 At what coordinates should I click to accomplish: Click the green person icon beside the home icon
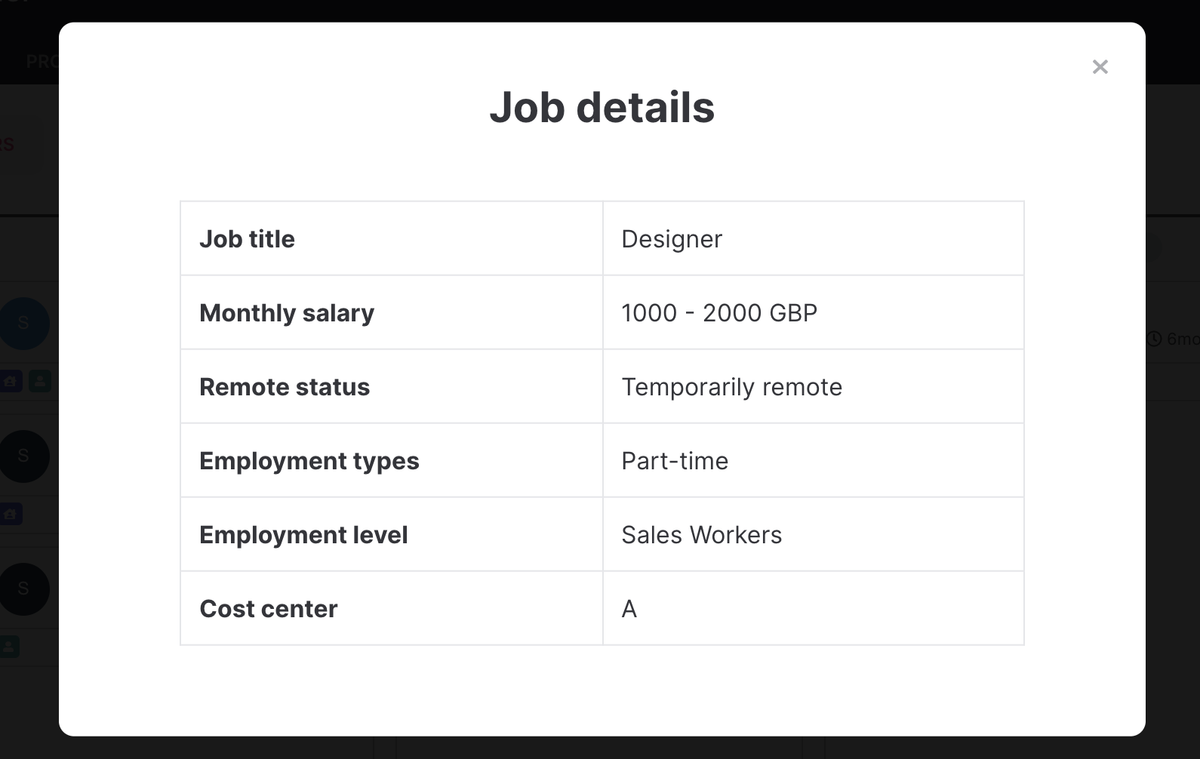click(39, 381)
